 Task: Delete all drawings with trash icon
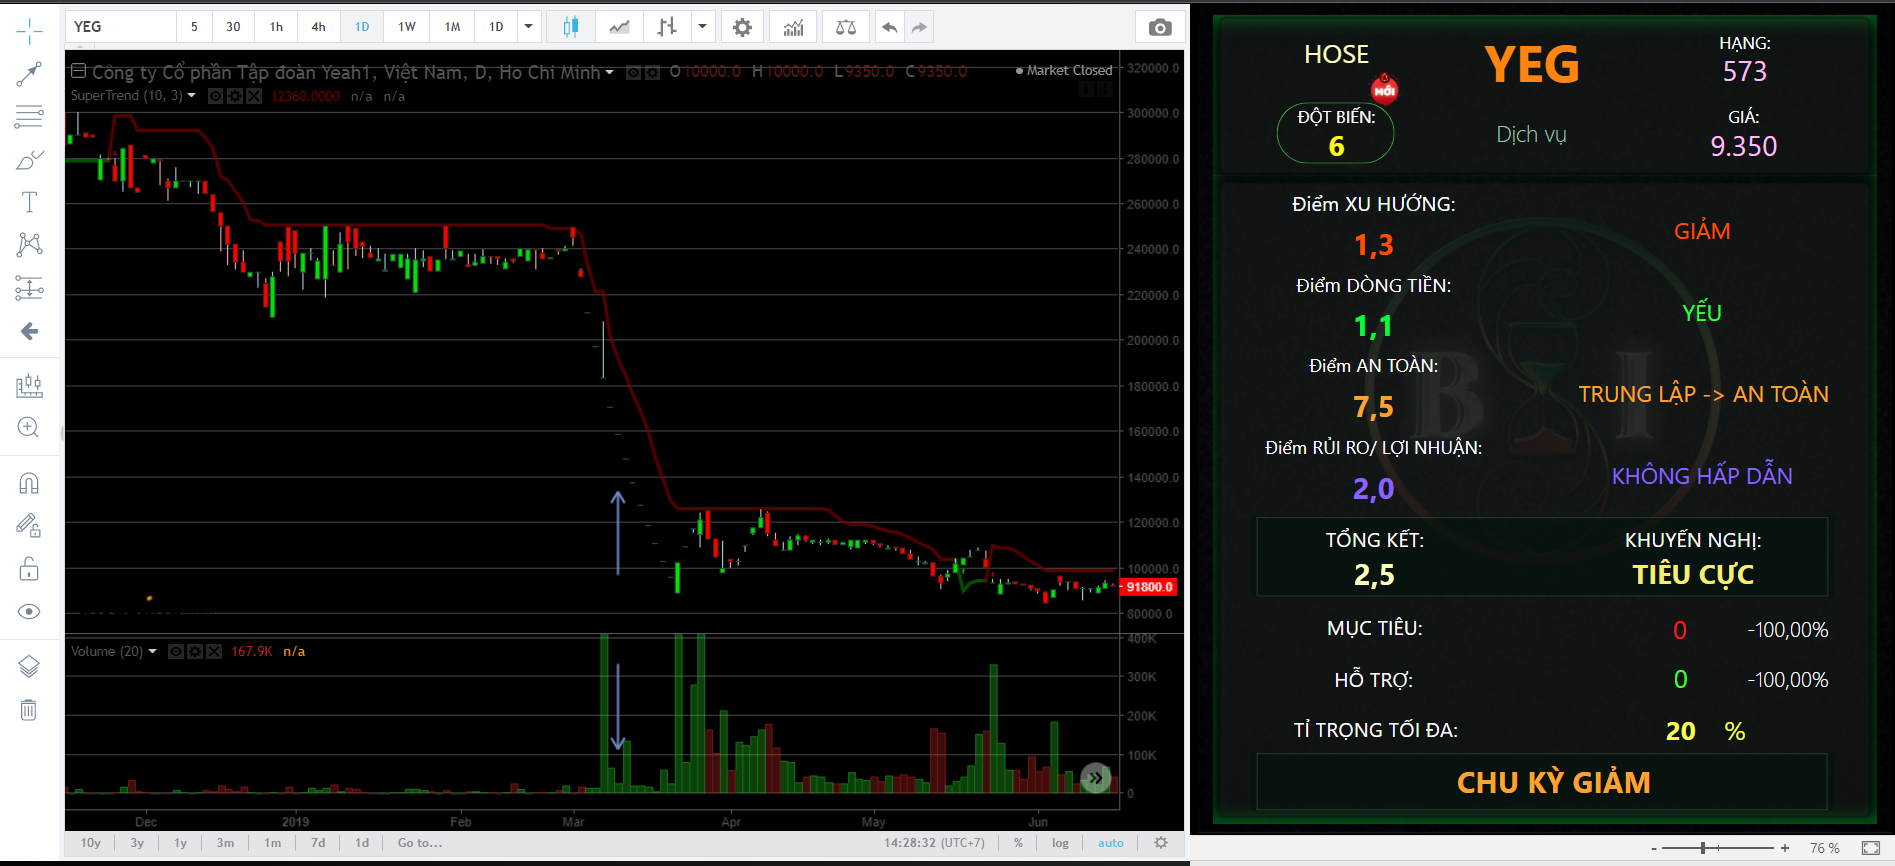coord(29,710)
